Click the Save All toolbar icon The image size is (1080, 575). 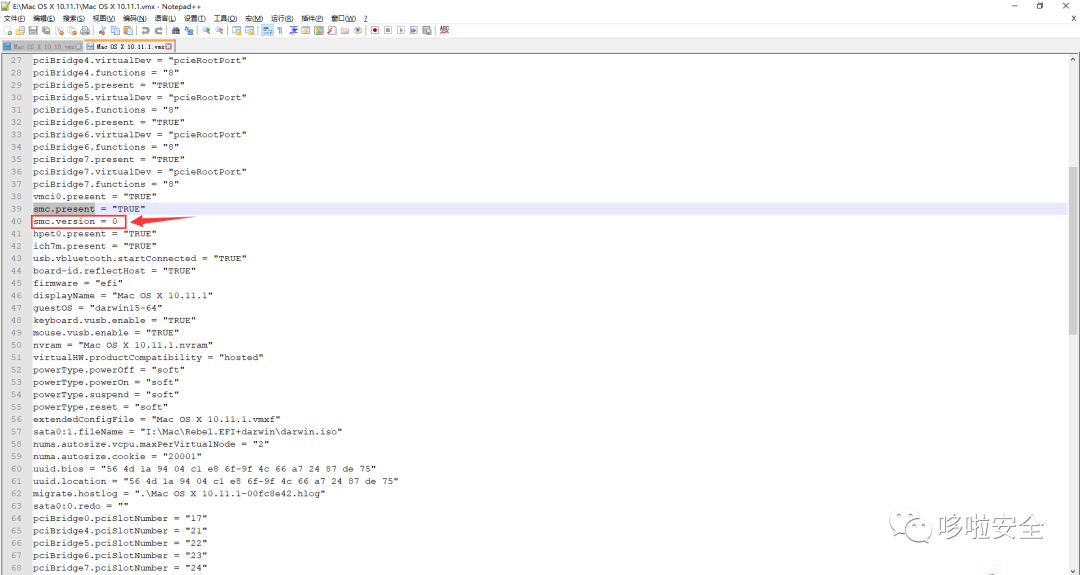(x=46, y=30)
